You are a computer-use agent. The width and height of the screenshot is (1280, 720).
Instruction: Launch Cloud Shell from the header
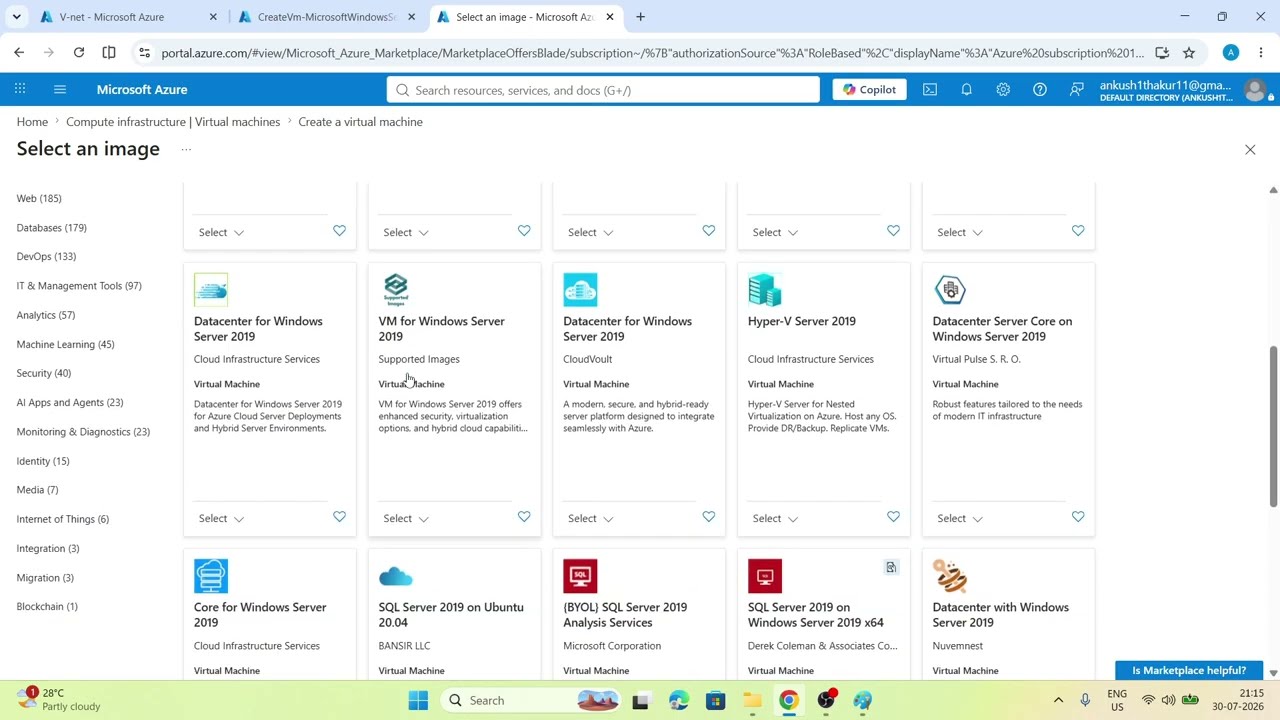(x=930, y=90)
